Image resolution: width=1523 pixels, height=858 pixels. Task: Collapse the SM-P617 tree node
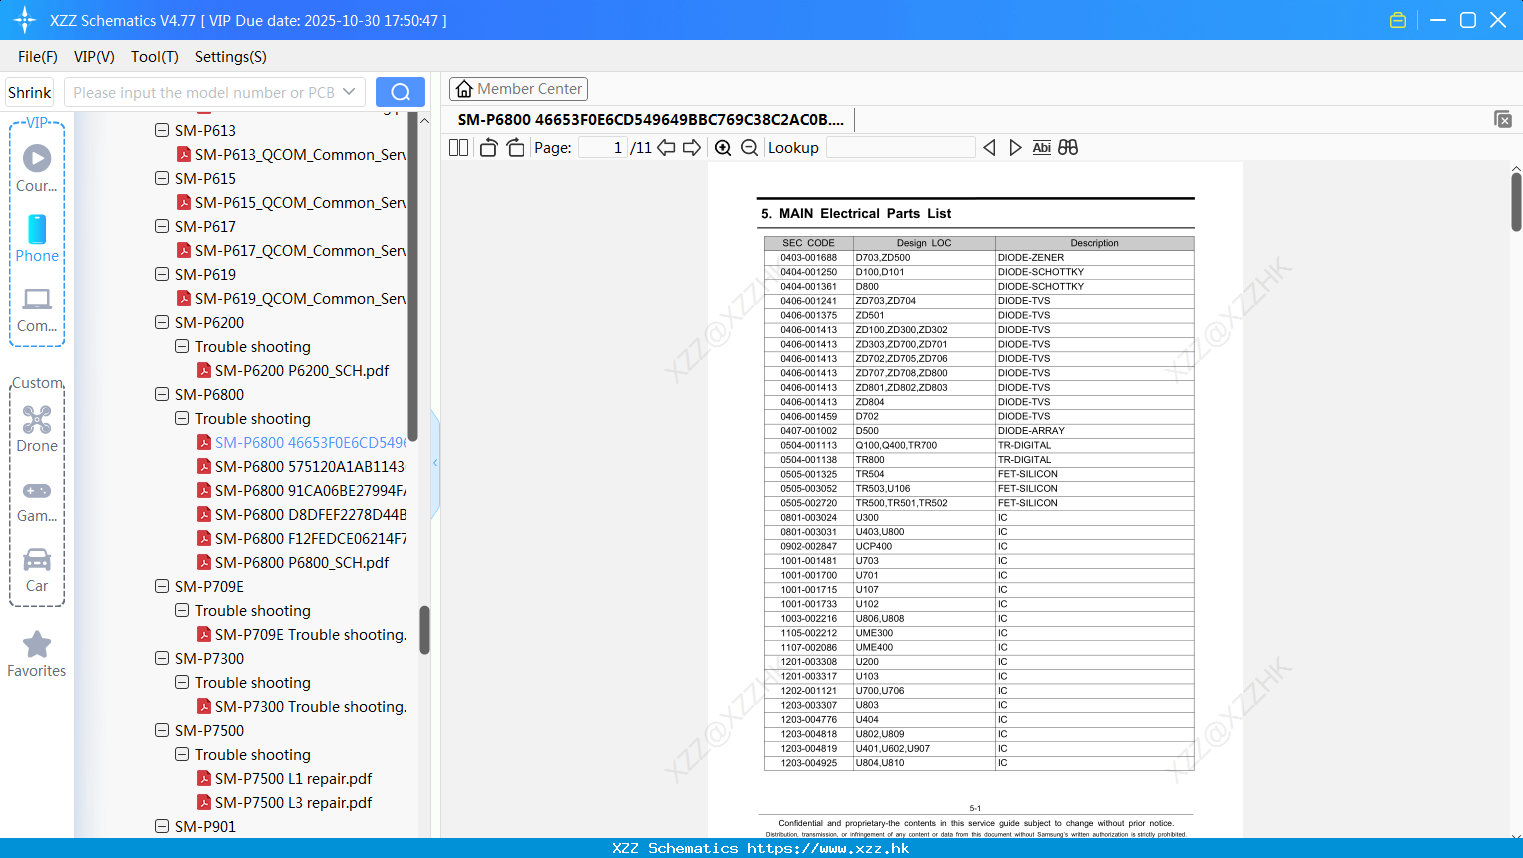coord(162,226)
